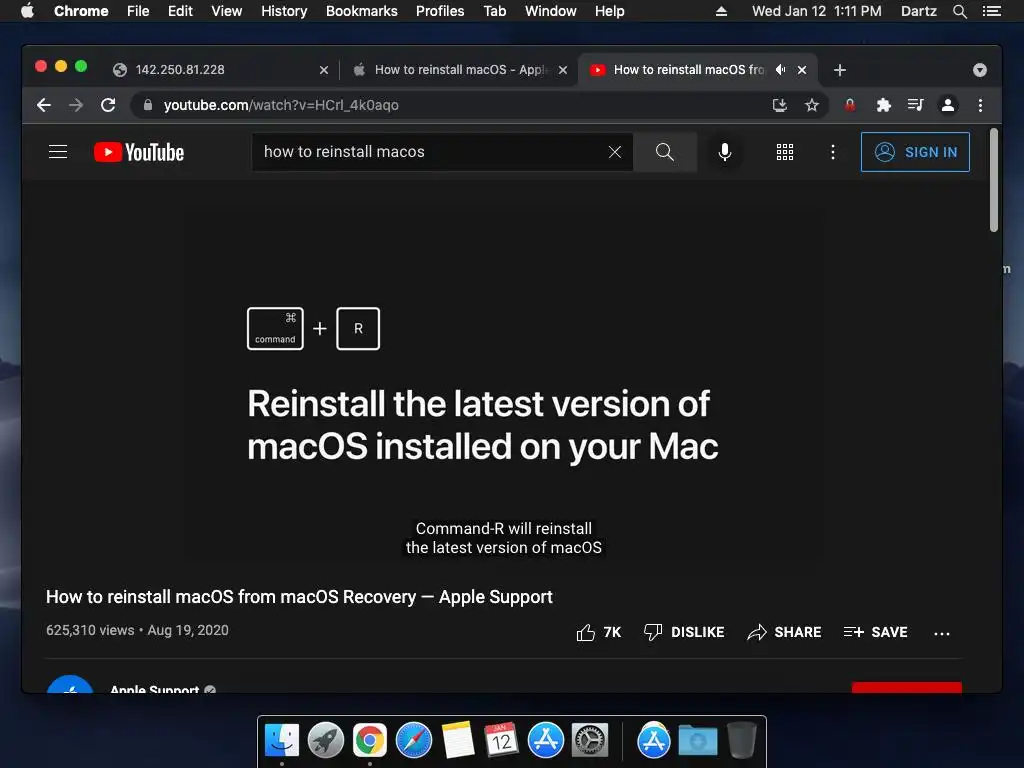
Task: Open new tab with plus button
Action: [x=839, y=70]
